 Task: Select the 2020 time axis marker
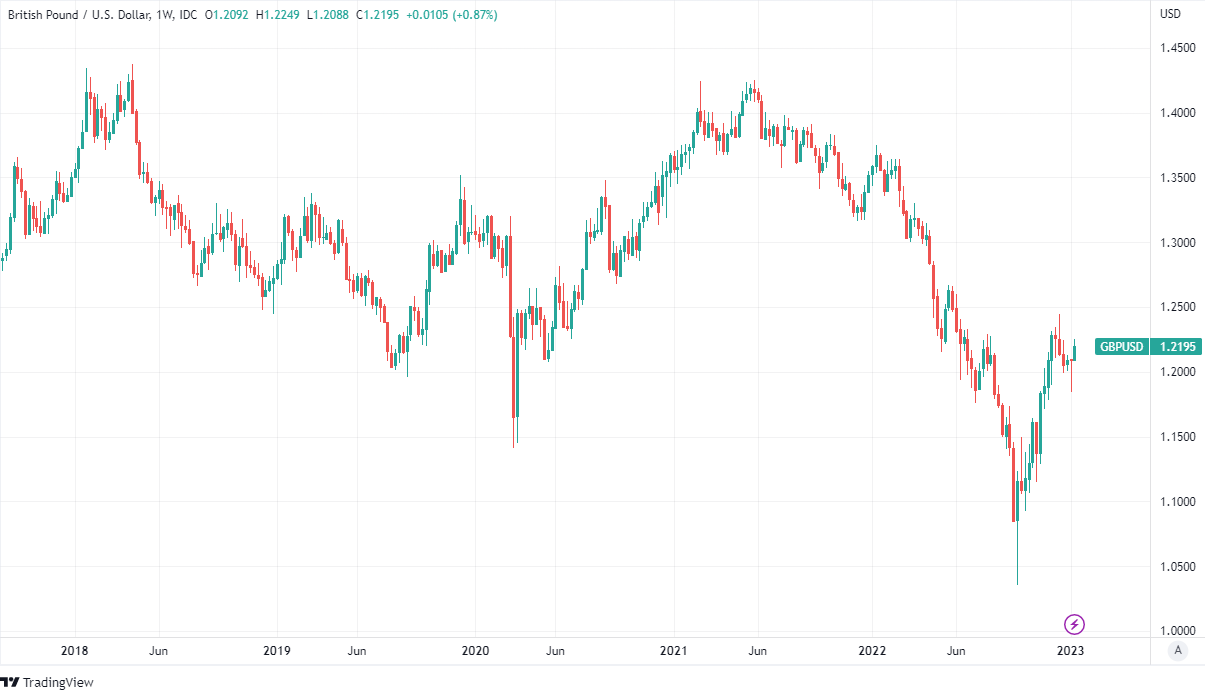tap(474, 651)
